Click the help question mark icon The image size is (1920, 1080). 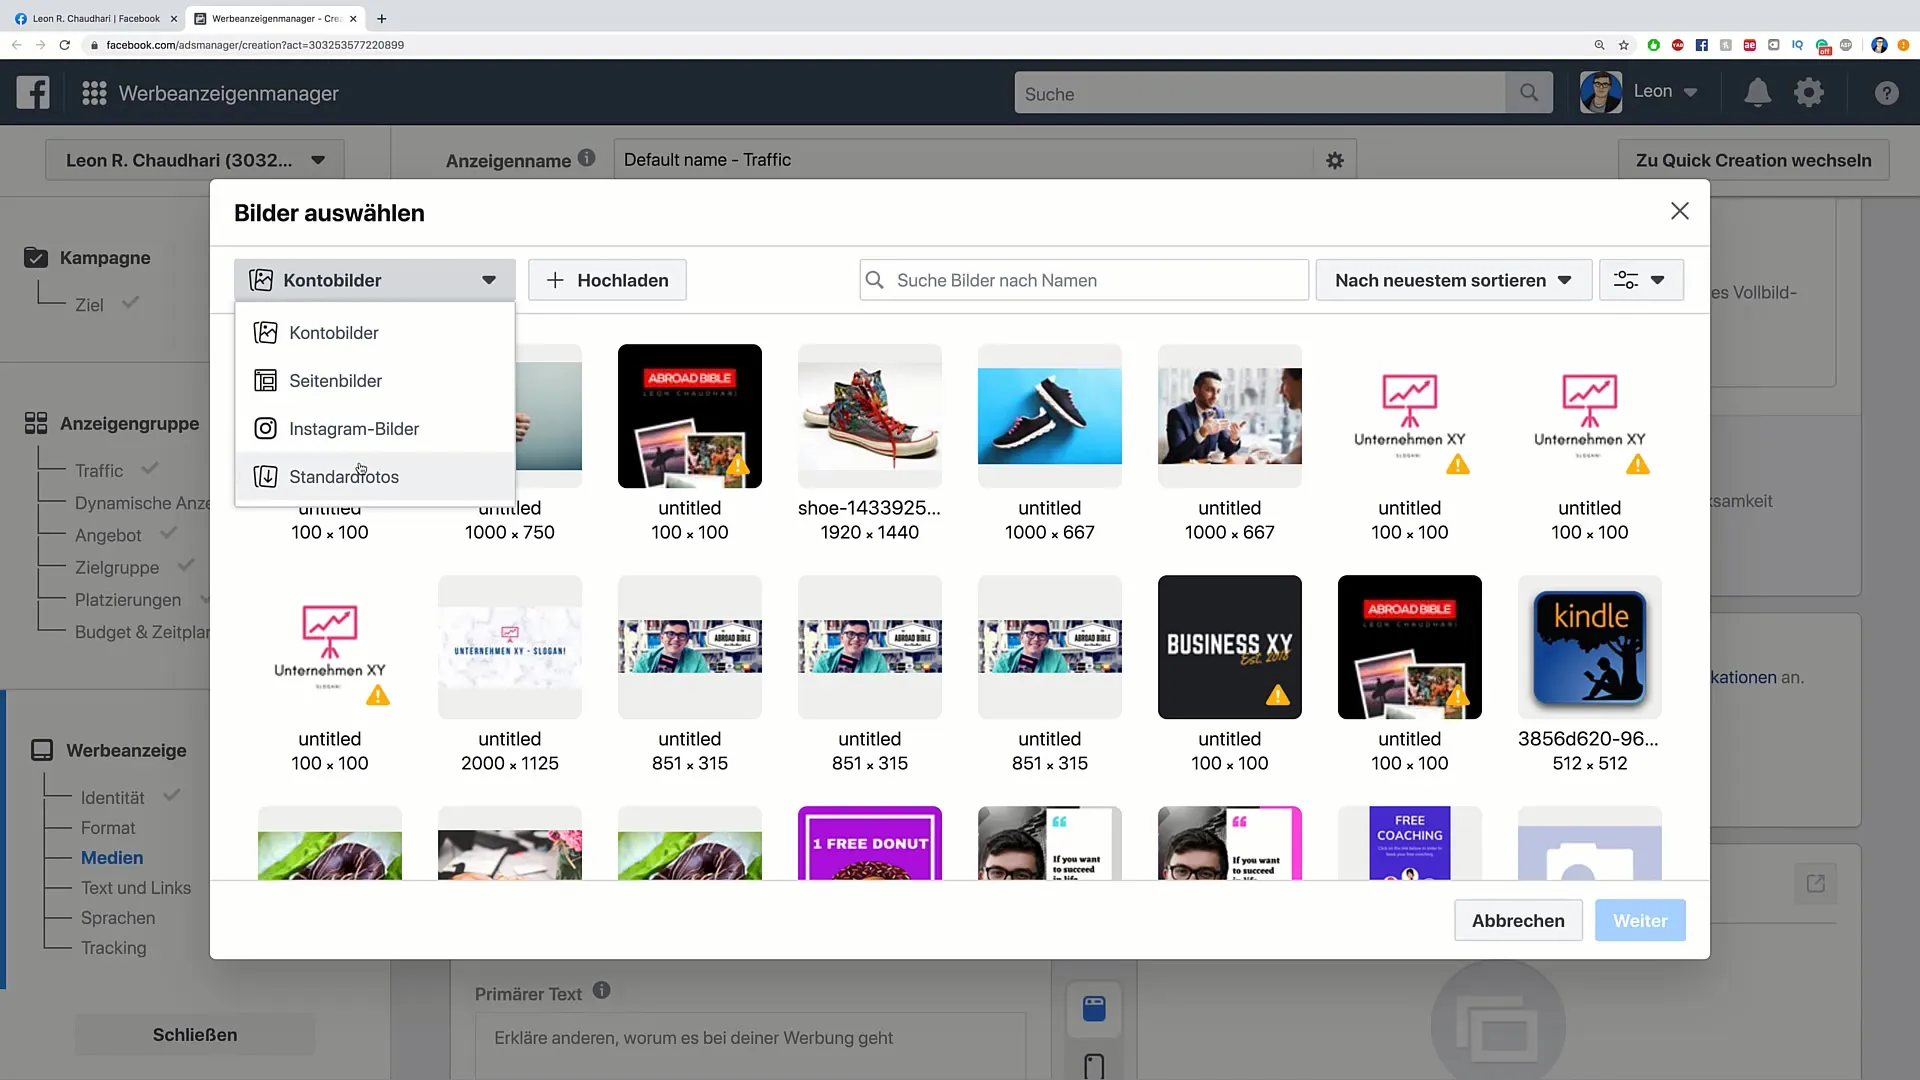pos(1886,93)
